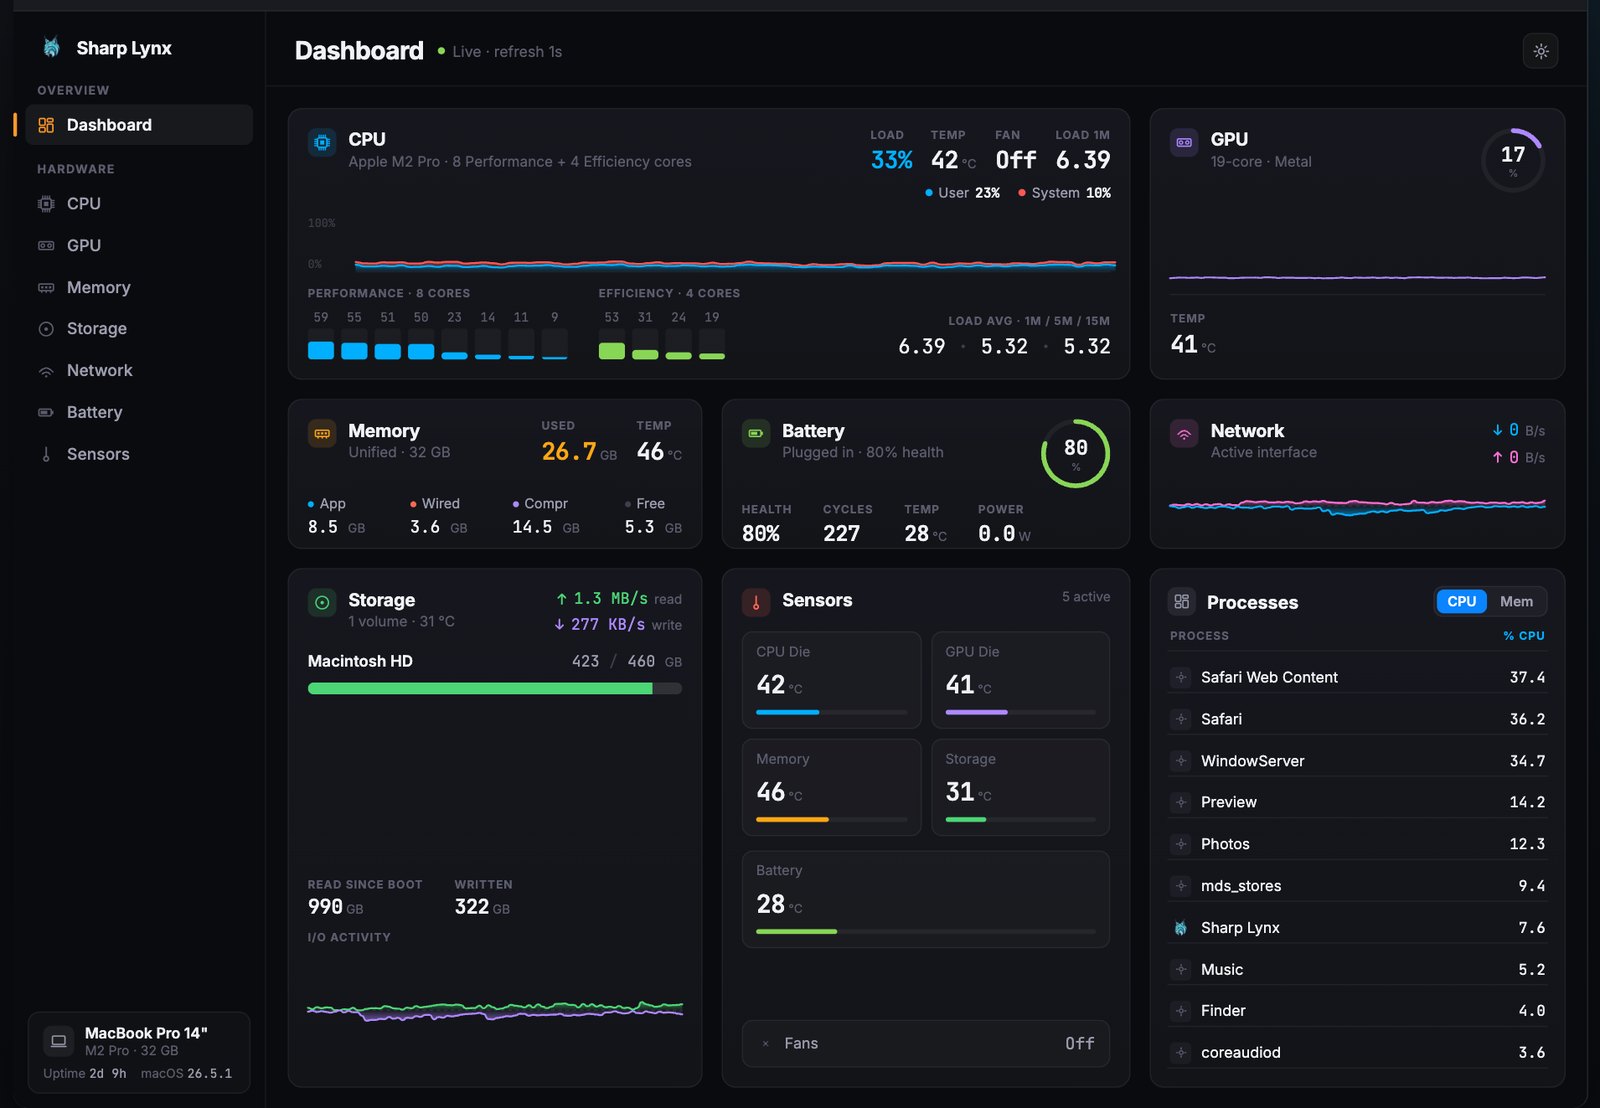Select the WindowServer process row

pyautogui.click(x=1357, y=761)
